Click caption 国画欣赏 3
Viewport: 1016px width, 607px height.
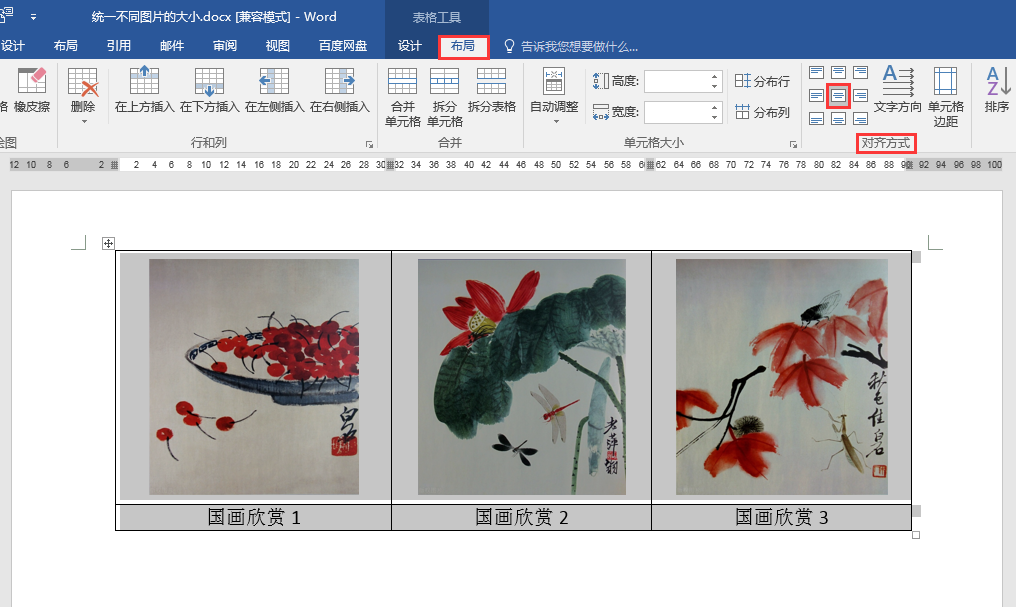[781, 517]
